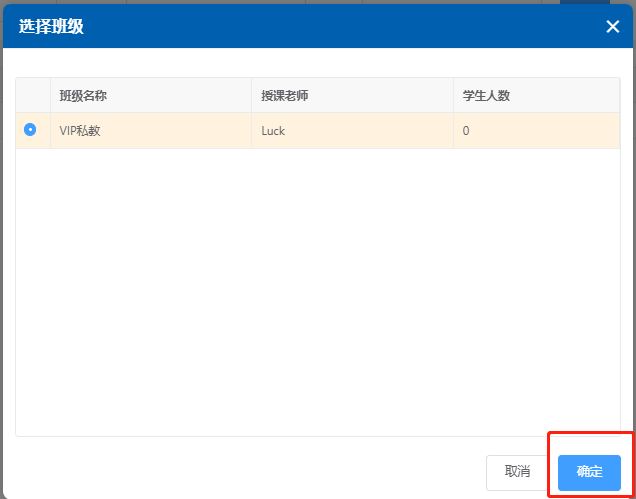Click the 取消 button
The width and height of the screenshot is (636, 499).
[x=517, y=471]
